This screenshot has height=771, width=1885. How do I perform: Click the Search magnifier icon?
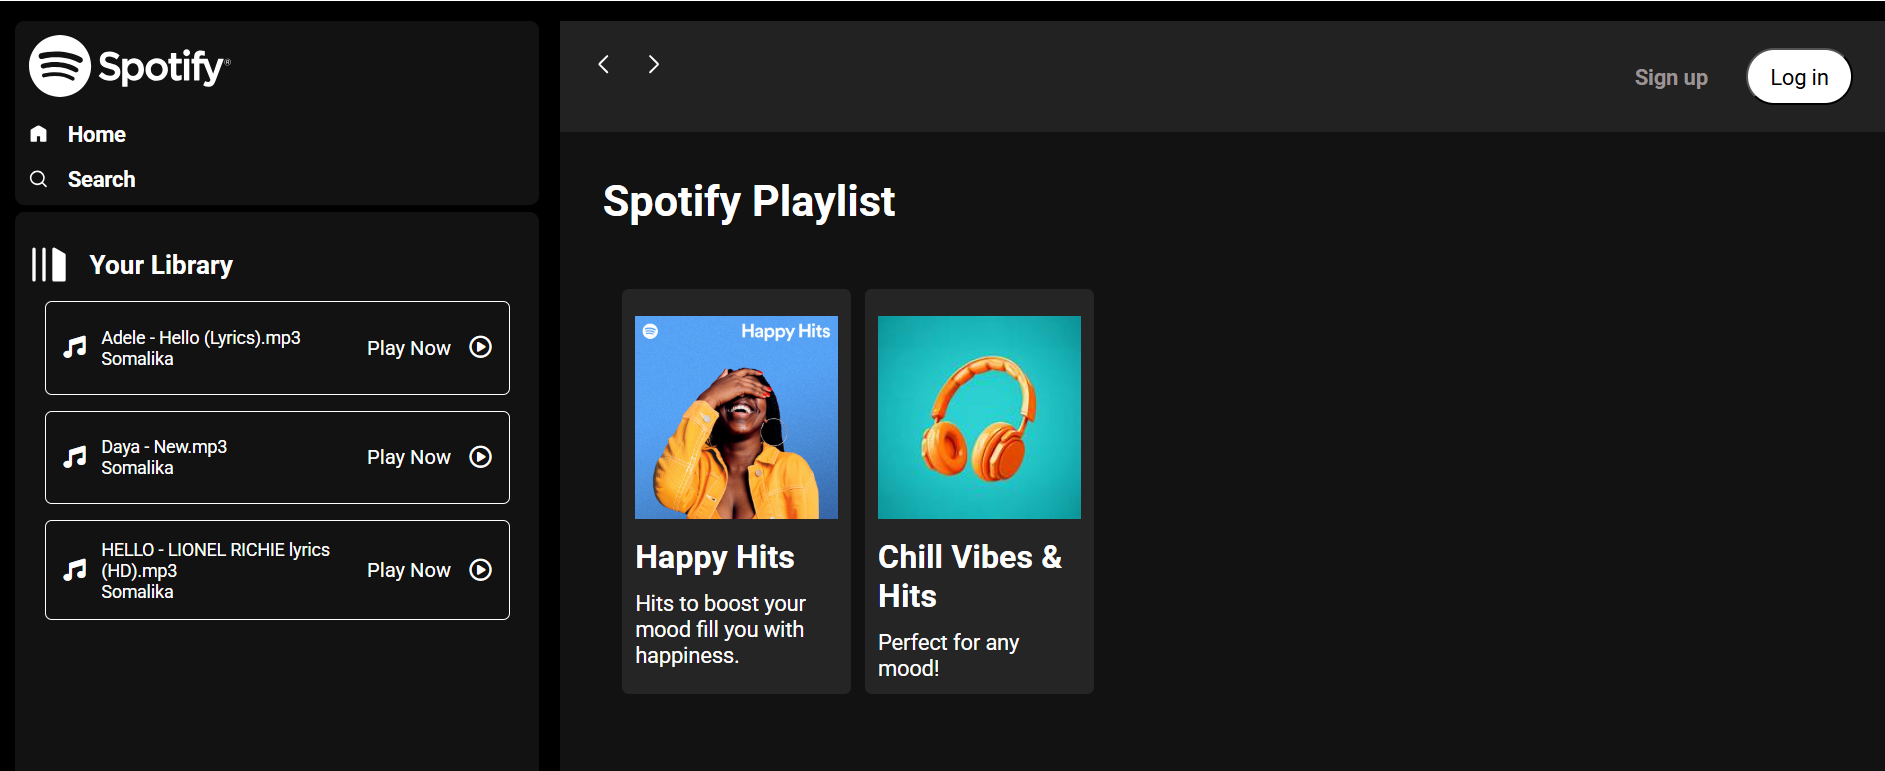[39, 179]
